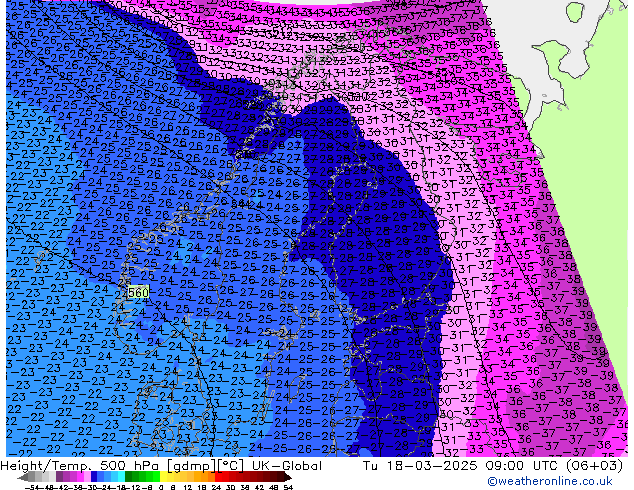634x490 pixels.
Task: Open the weatheronline.co.uk copyright link
Action: (550, 481)
